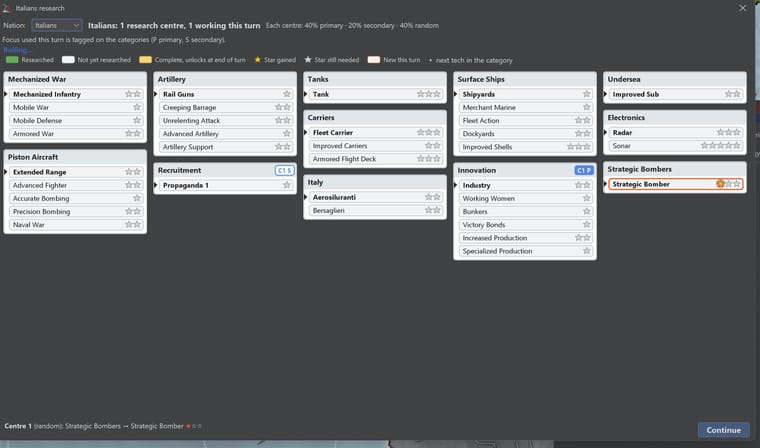
Task: Click the C1 P badge on Innovation
Action: 584,170
